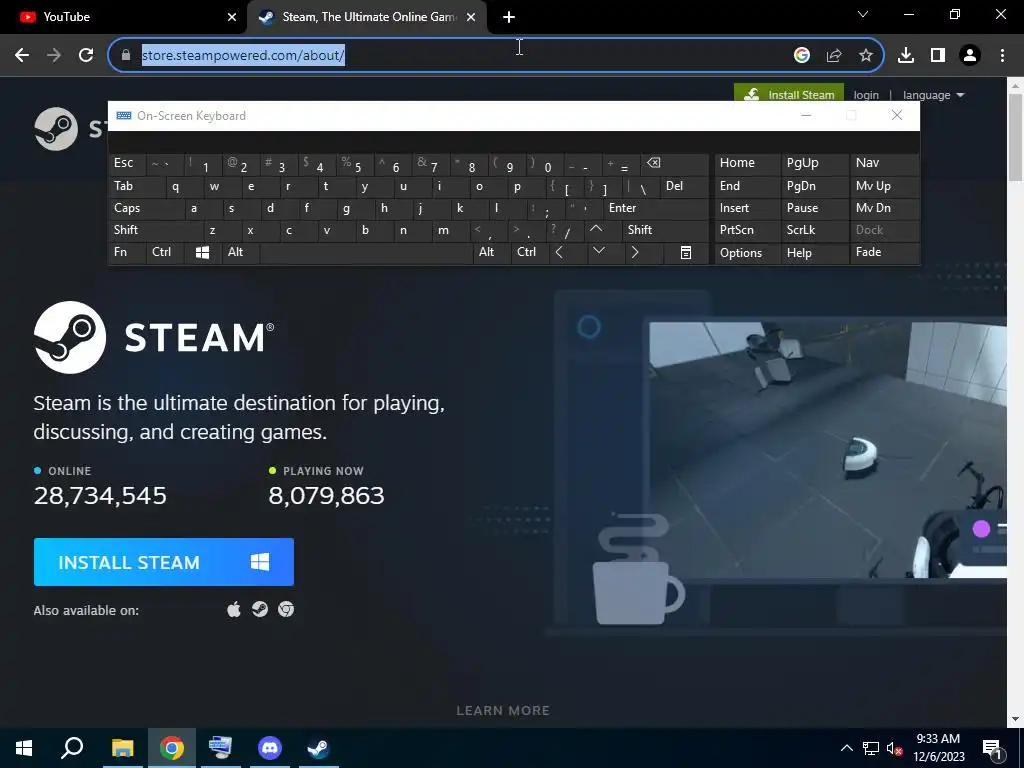Toggle the left Alt key
The height and width of the screenshot is (768, 1024).
coord(240,253)
